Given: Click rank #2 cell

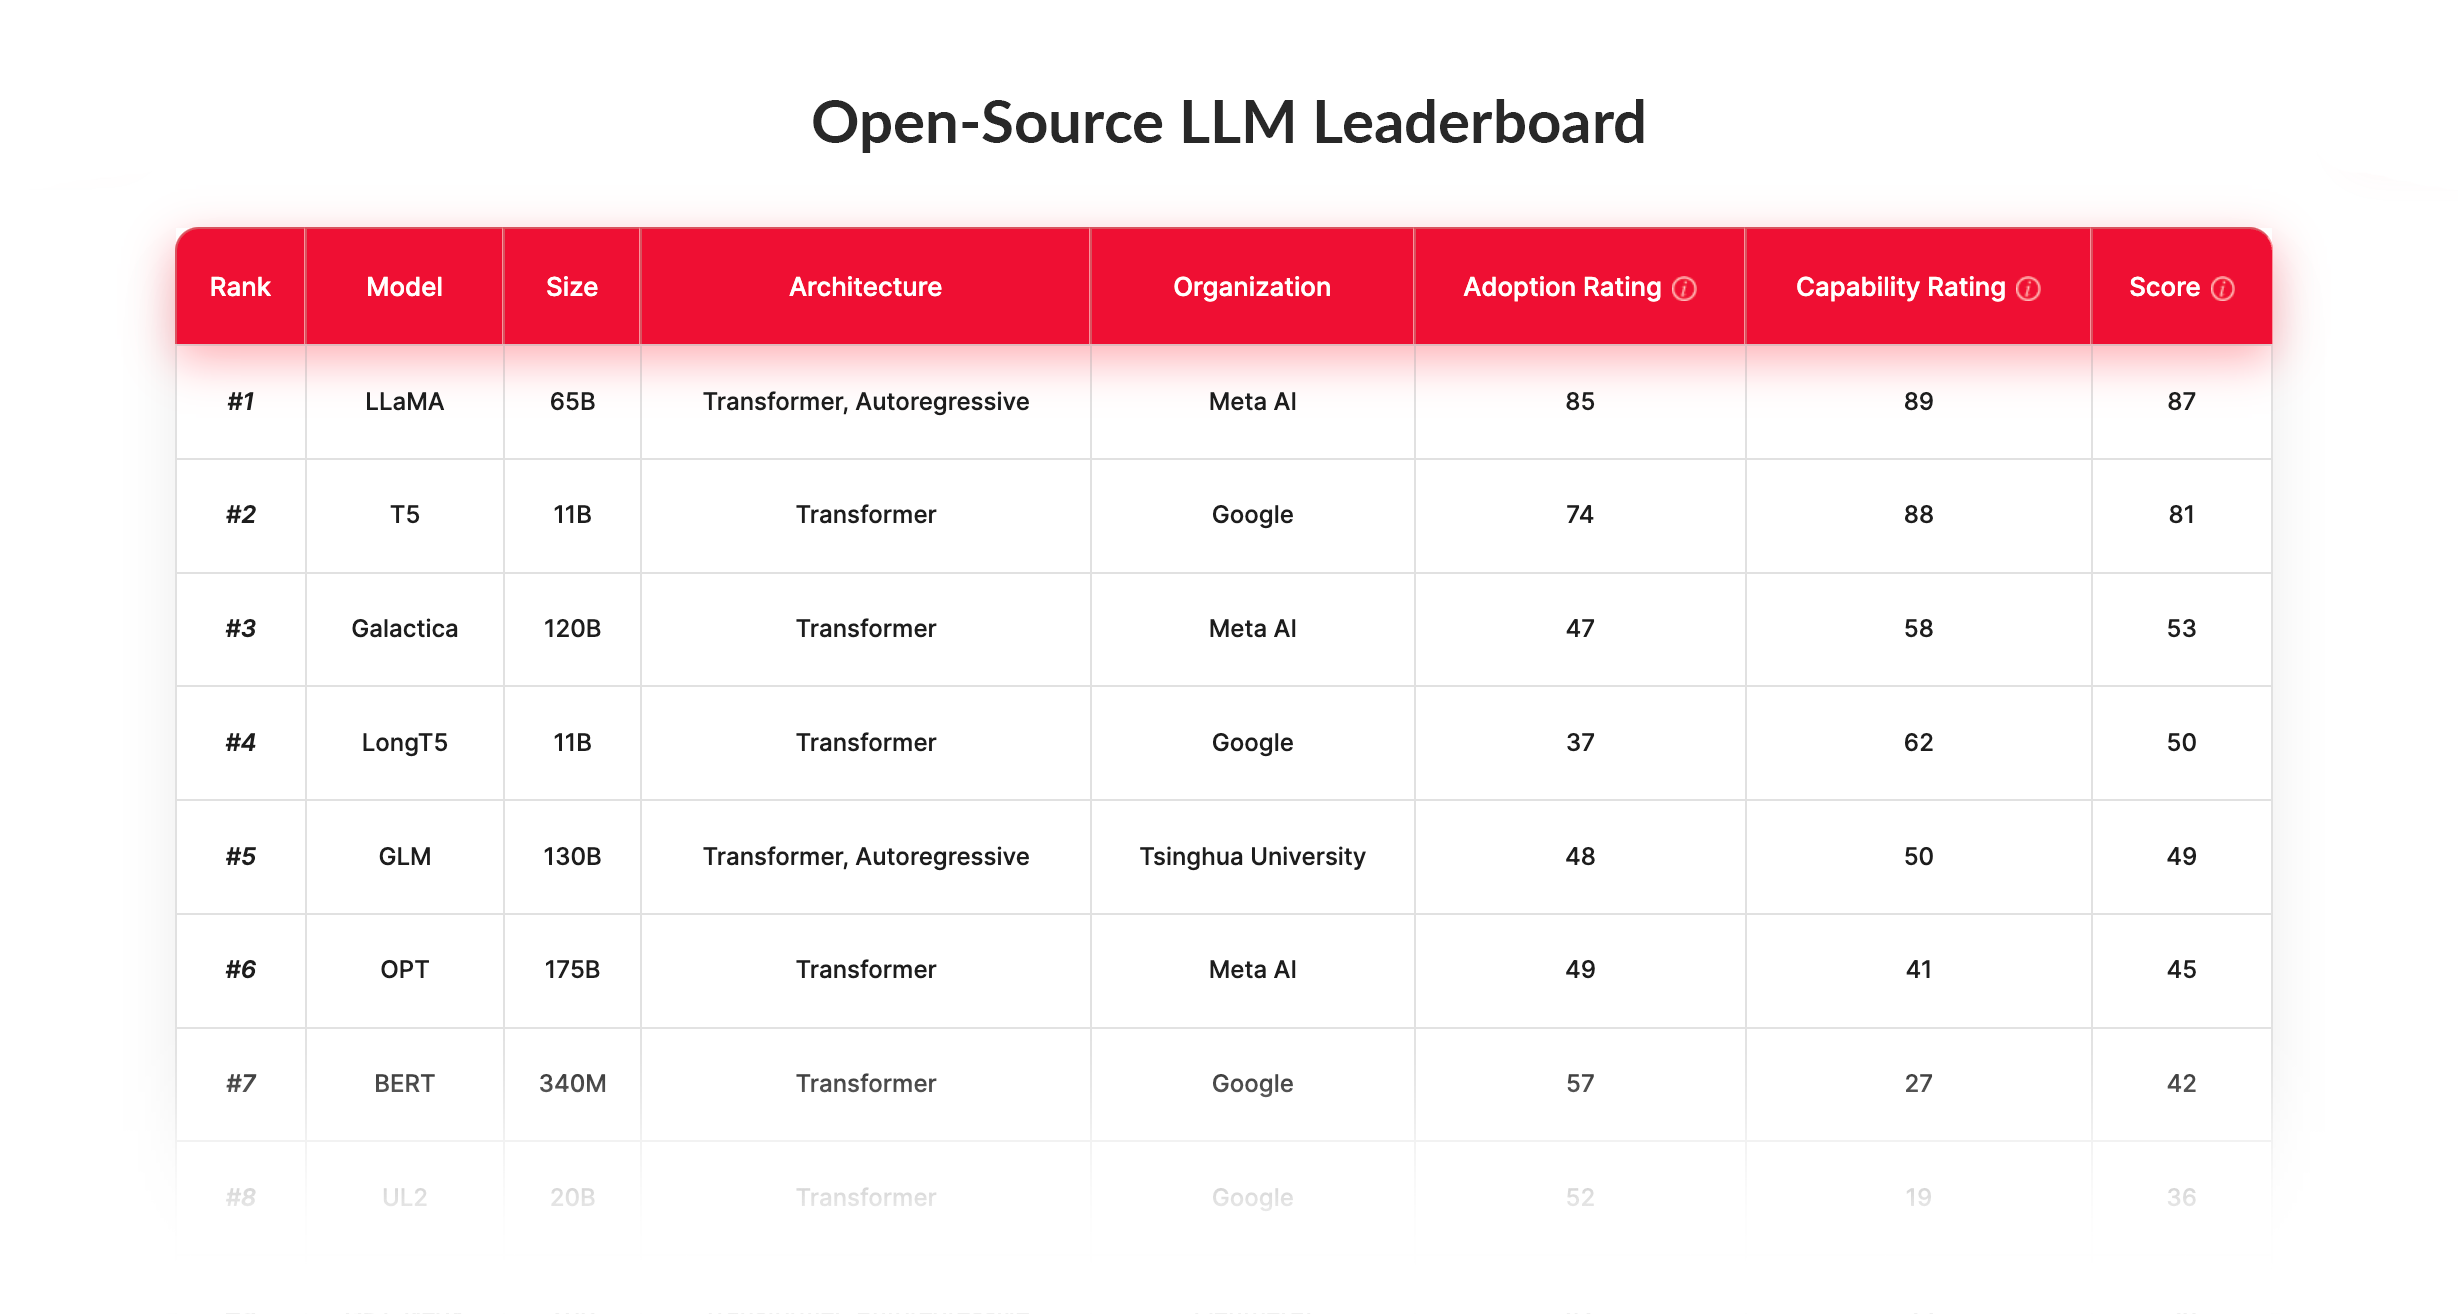Looking at the screenshot, I should point(240,515).
